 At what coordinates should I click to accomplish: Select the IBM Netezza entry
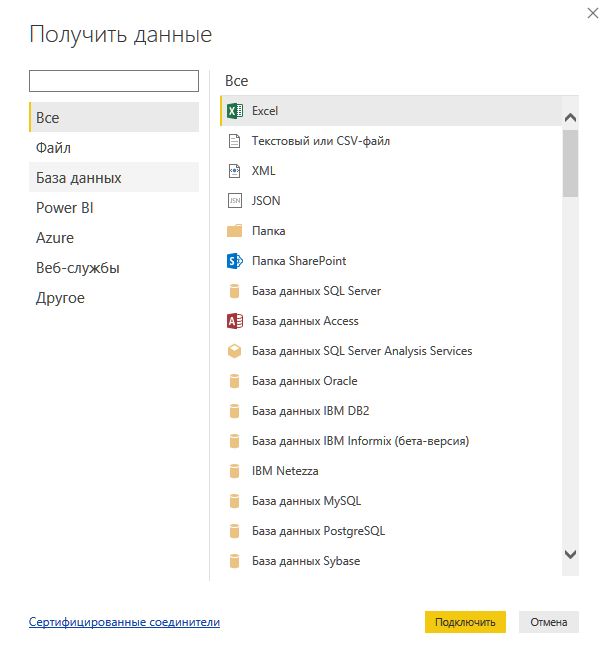[x=391, y=471]
